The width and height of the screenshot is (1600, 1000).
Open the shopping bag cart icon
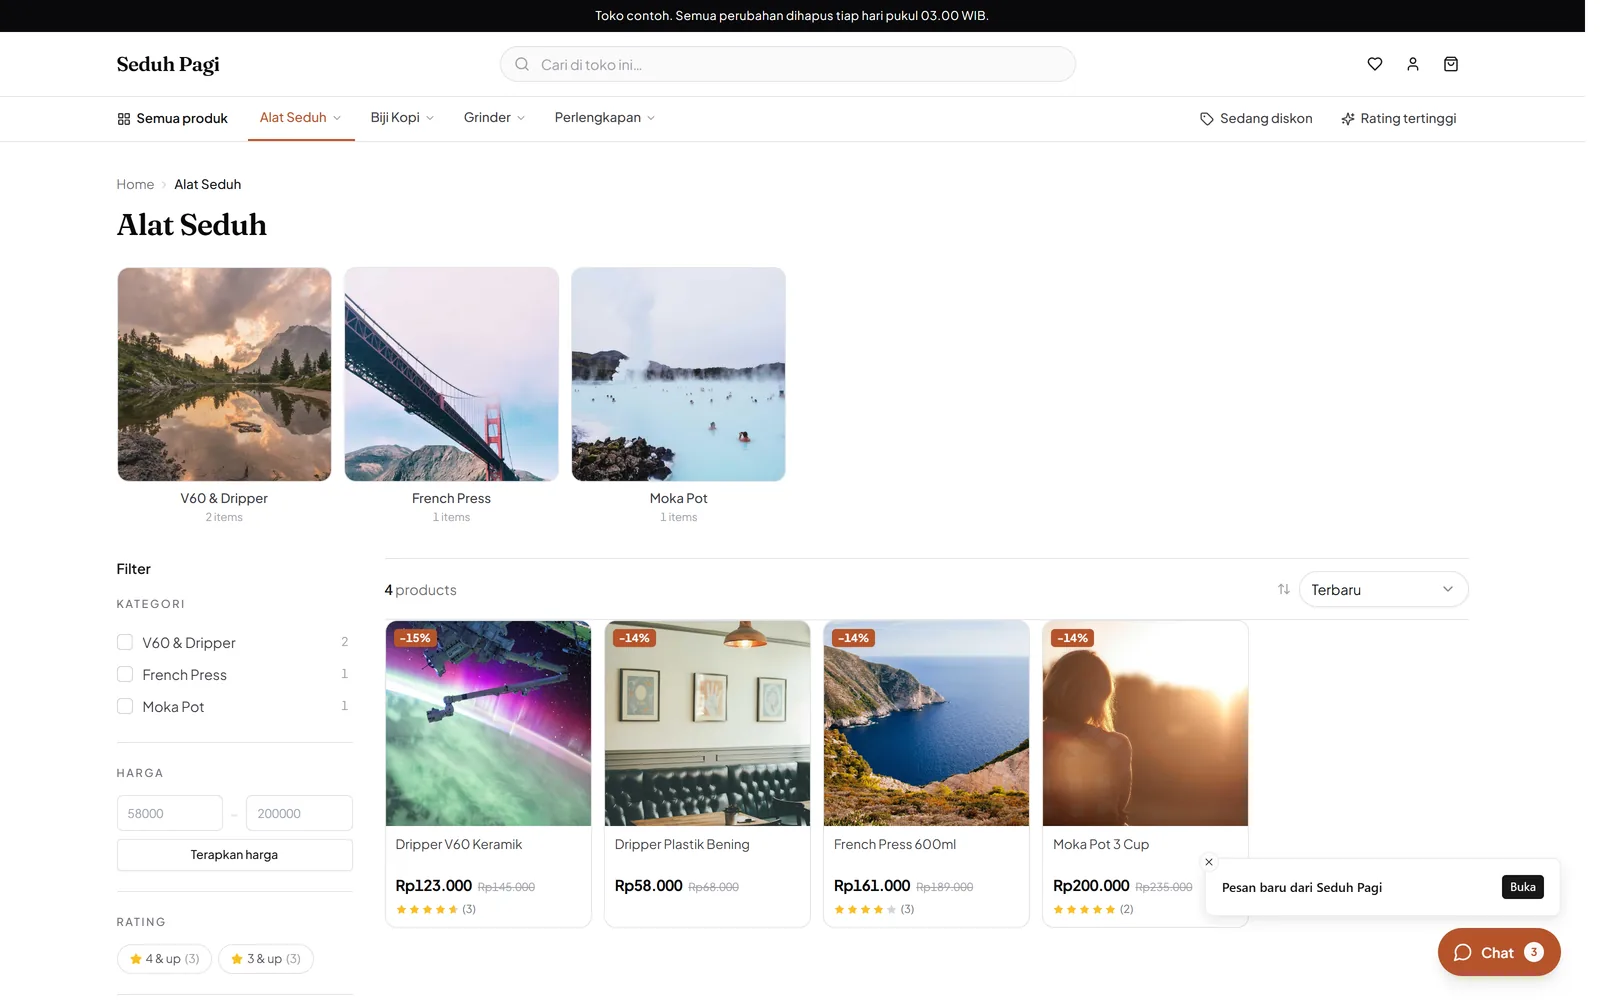pyautogui.click(x=1451, y=64)
